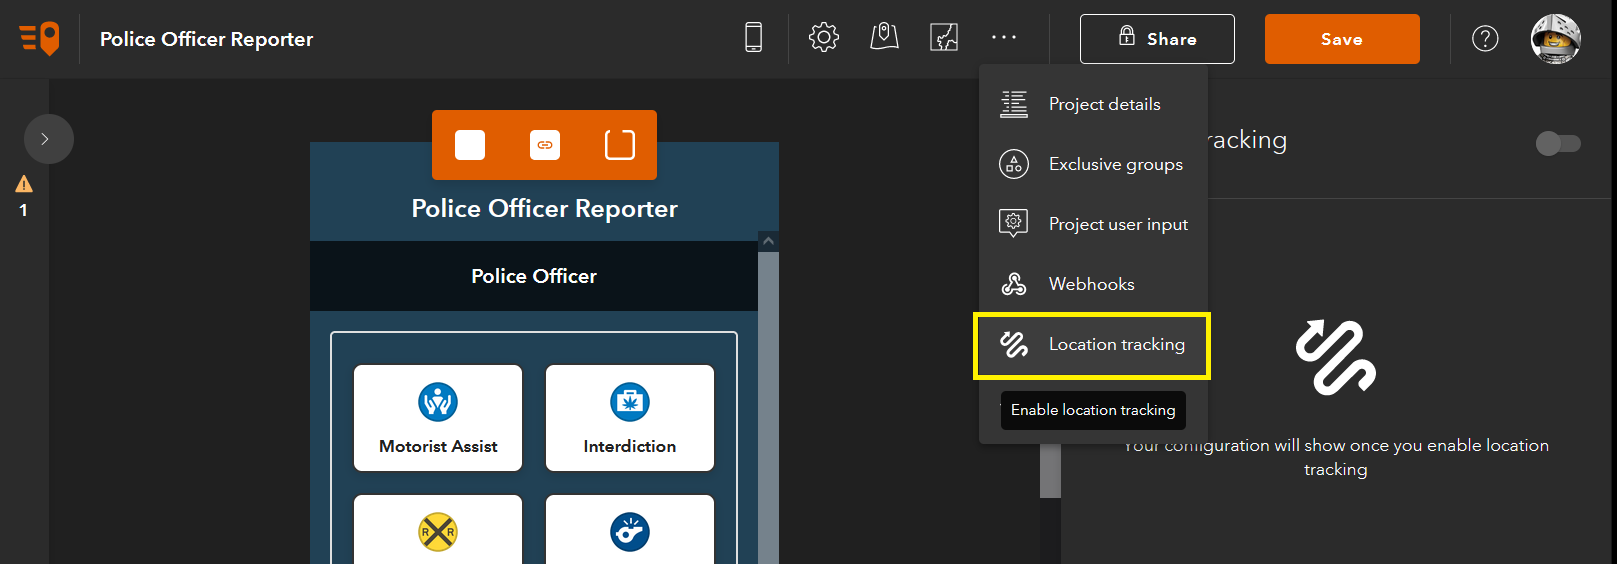Click the railroad crossing button icon
Image resolution: width=1617 pixels, height=564 pixels.
tap(438, 532)
